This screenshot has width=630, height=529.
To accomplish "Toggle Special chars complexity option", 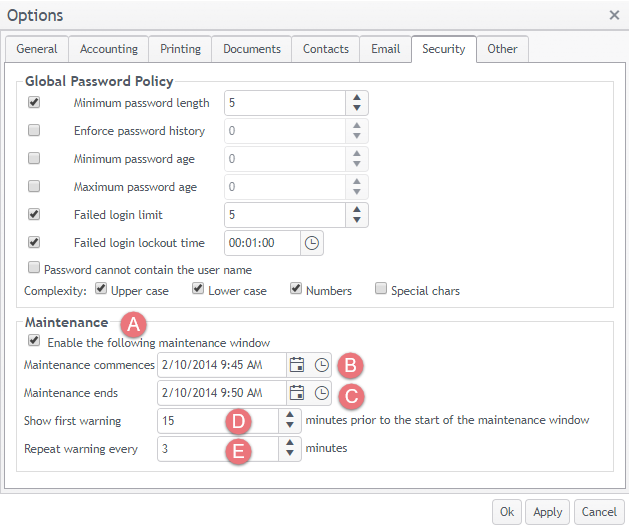I will (x=381, y=290).
